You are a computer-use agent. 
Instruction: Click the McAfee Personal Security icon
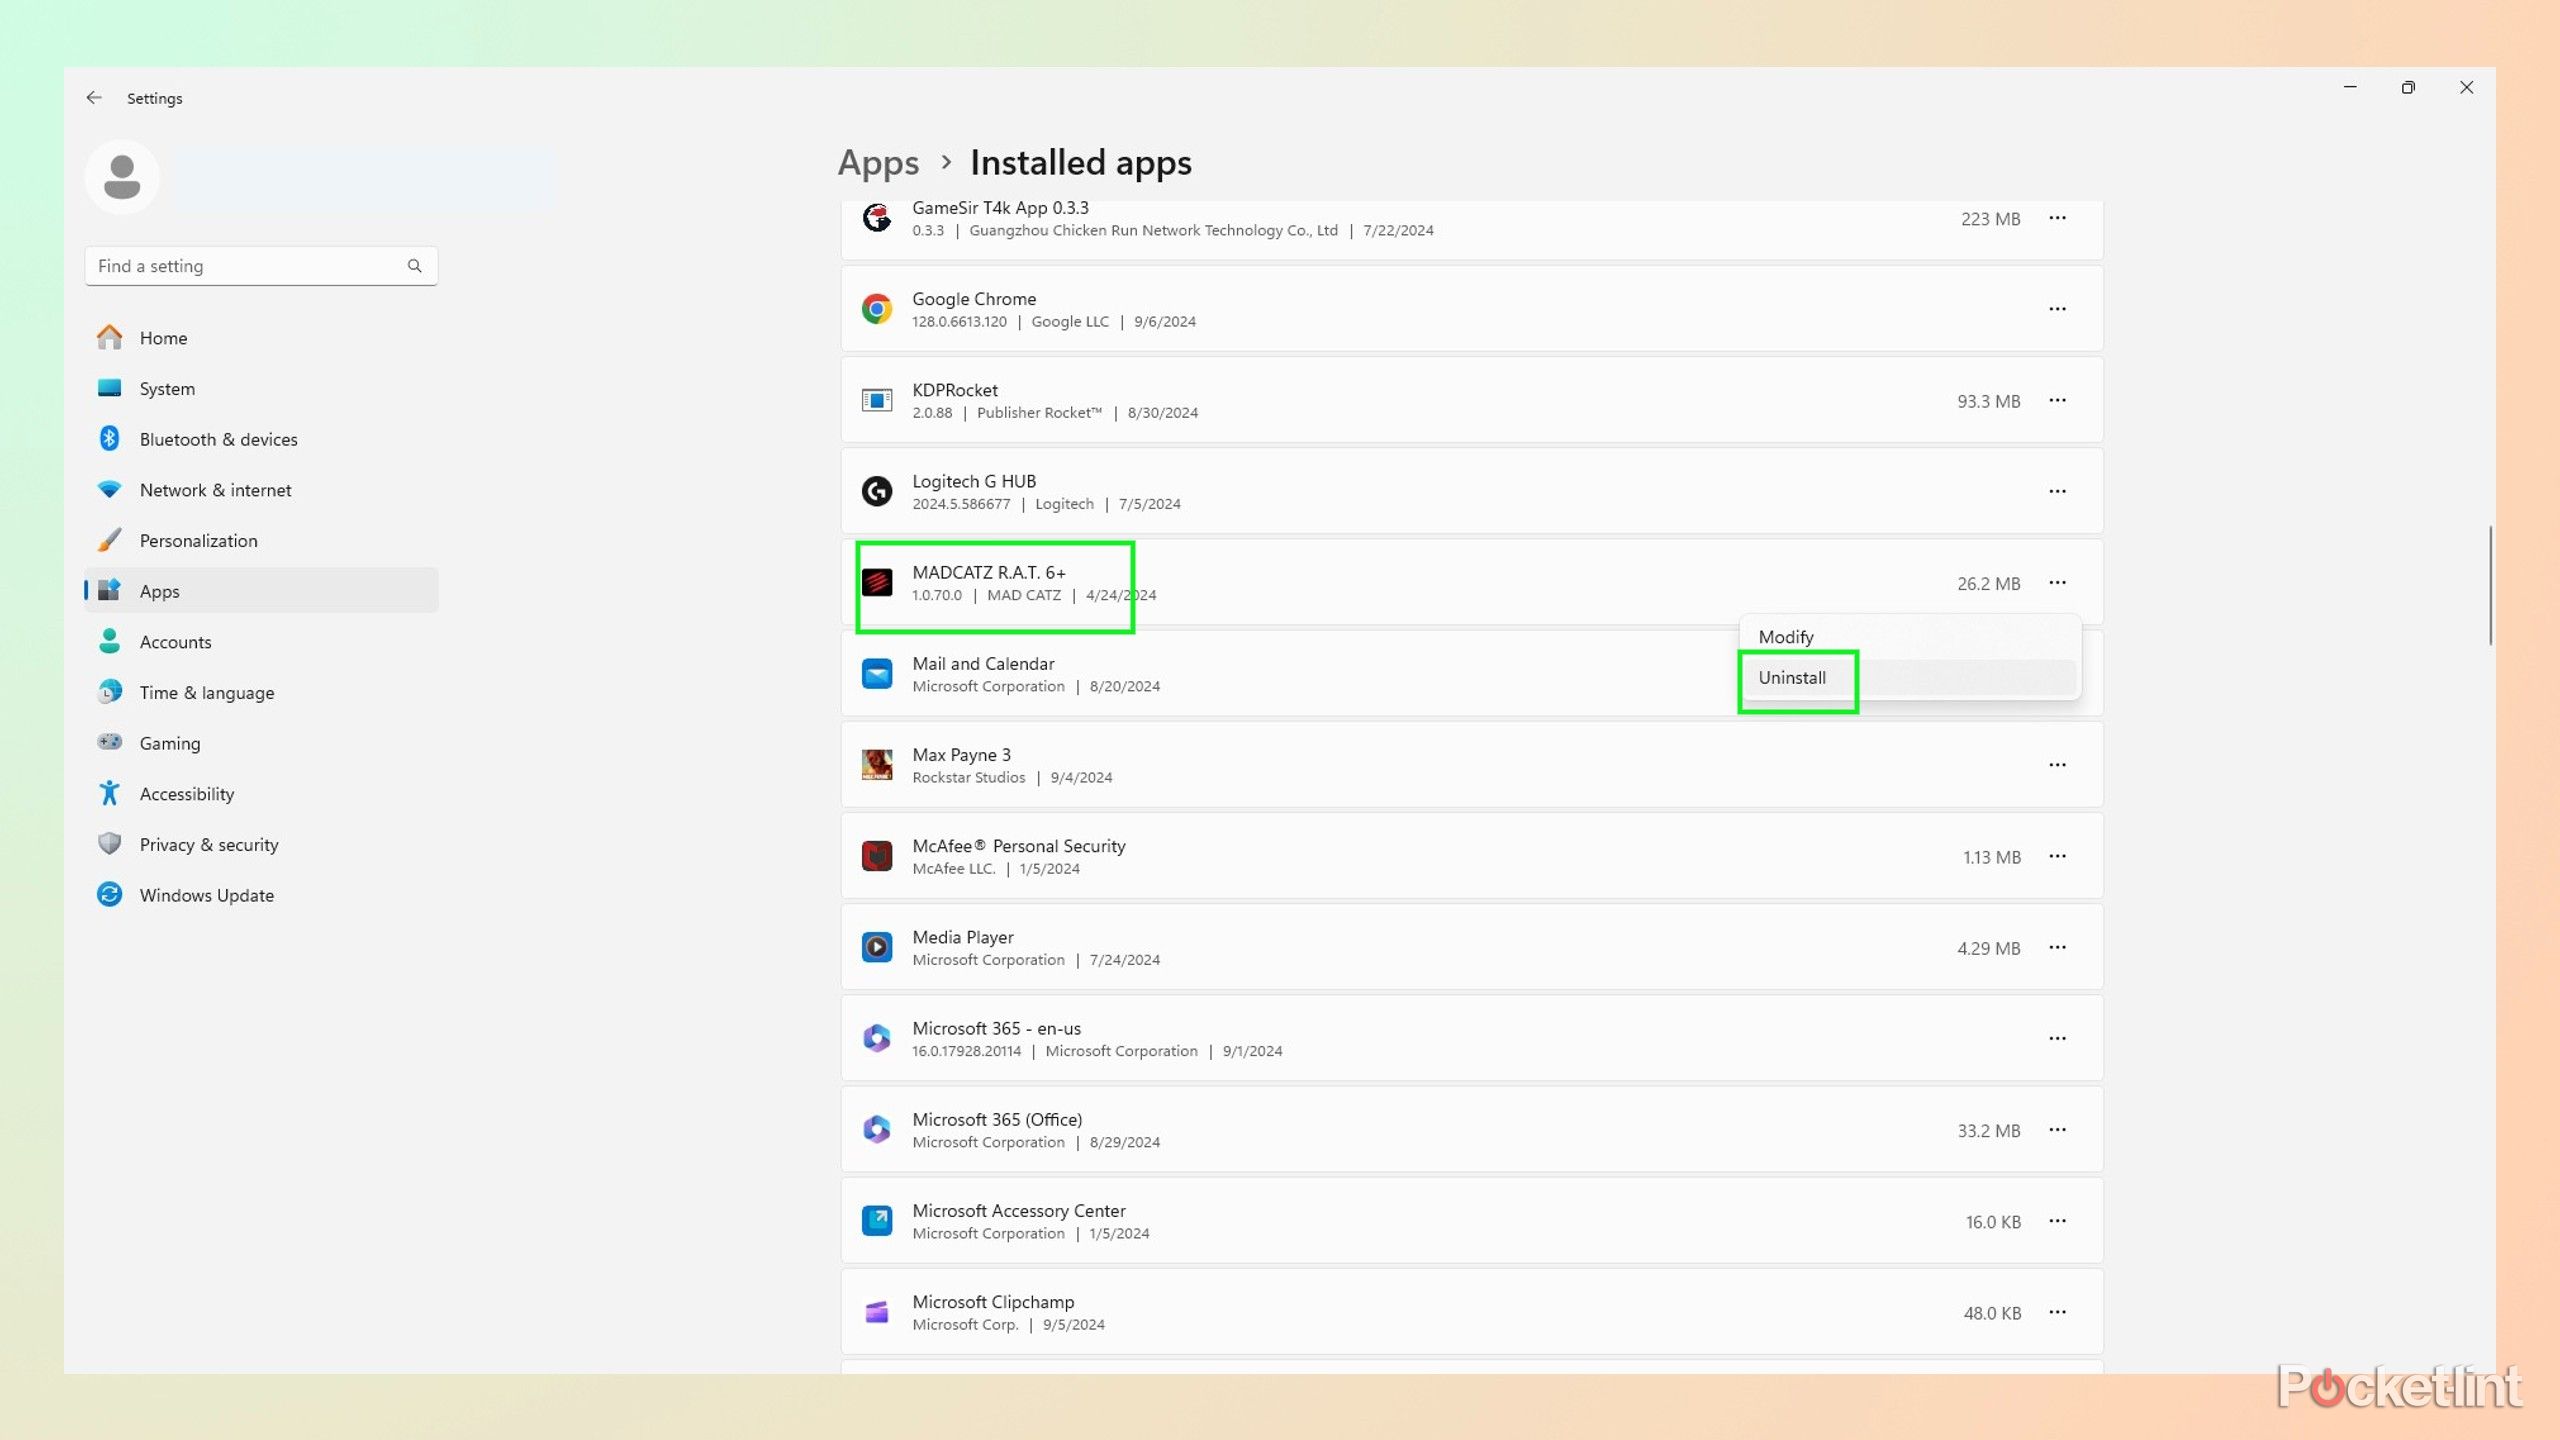[x=877, y=856]
